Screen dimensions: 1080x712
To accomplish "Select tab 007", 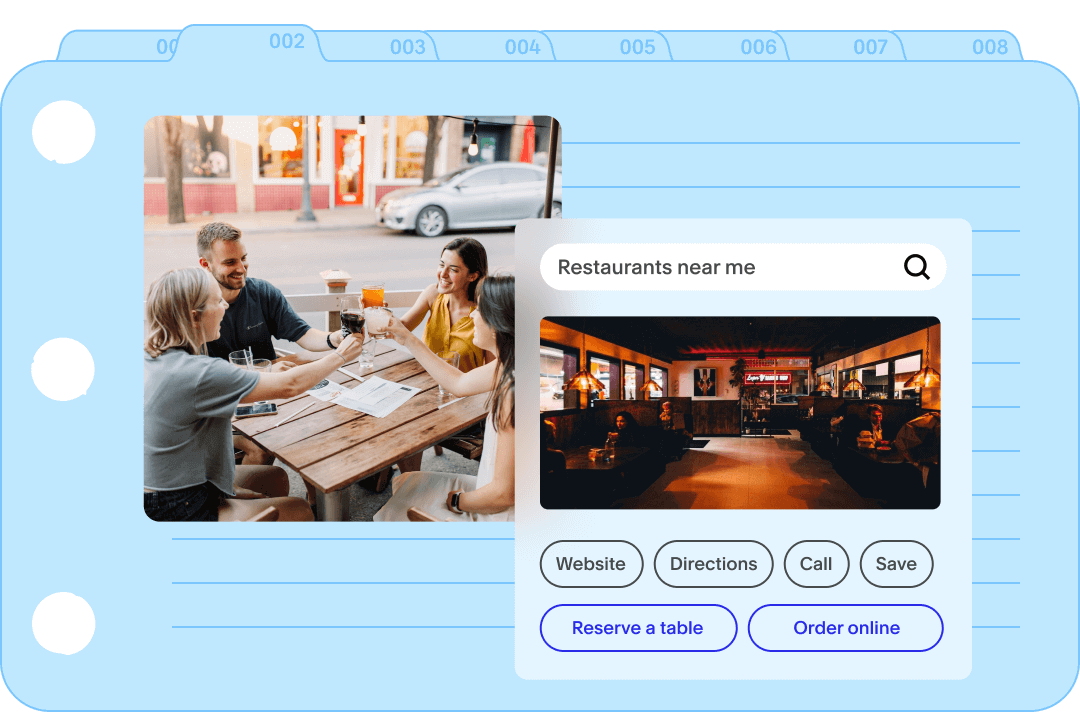I will coord(872,46).
